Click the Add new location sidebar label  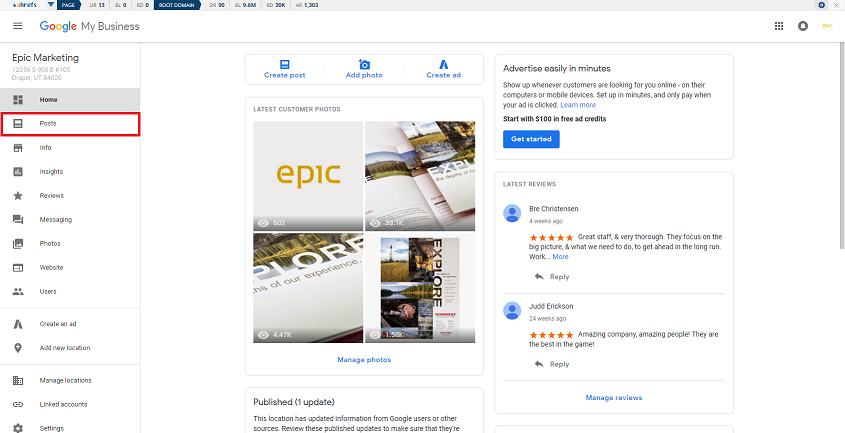click(65, 348)
